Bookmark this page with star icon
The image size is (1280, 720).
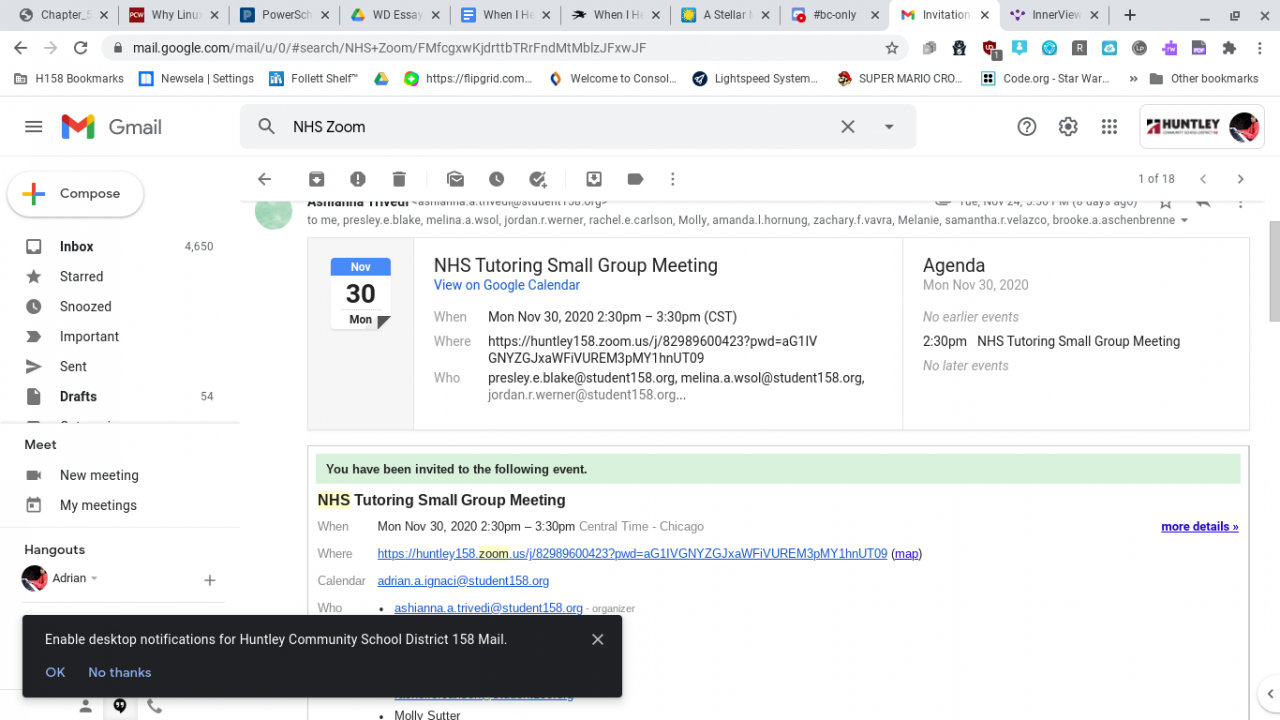click(892, 48)
